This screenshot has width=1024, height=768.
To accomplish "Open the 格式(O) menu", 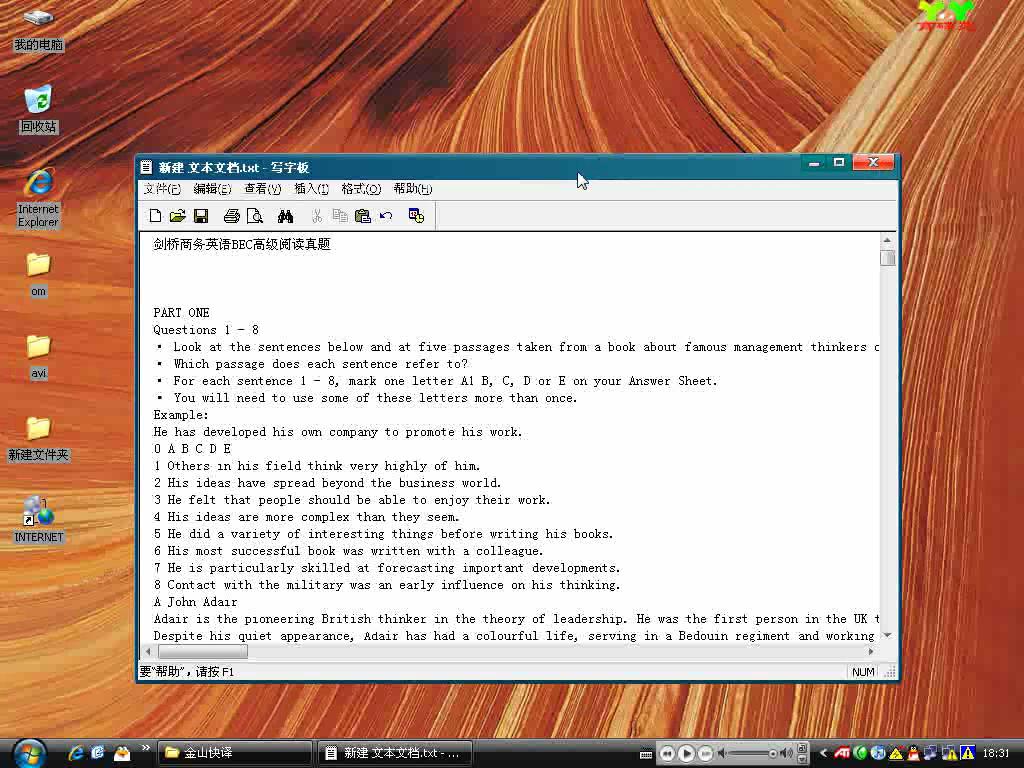I will [361, 189].
